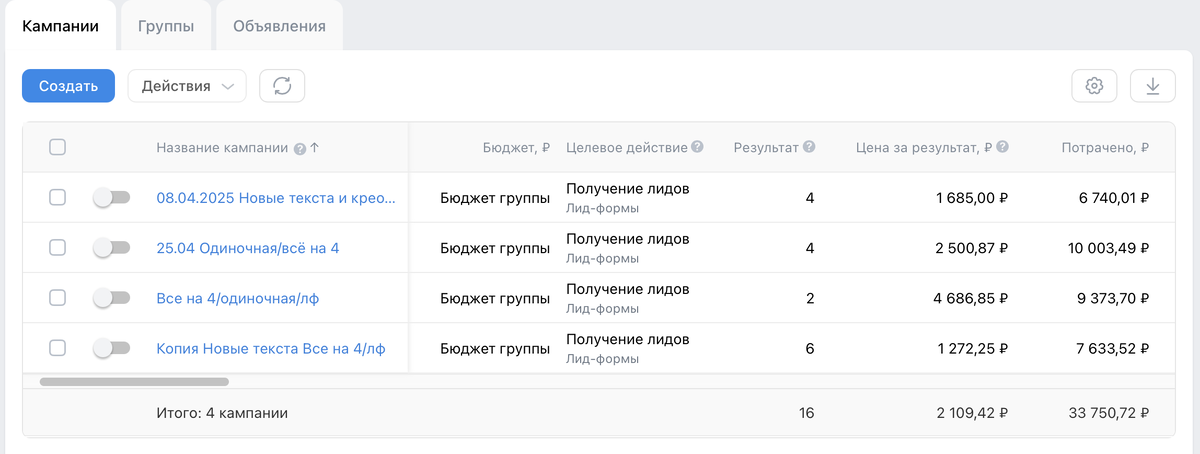The height and width of the screenshot is (454, 1200).
Task: Open campaign 08.04.2025 Новые текста link
Action: tap(276, 198)
